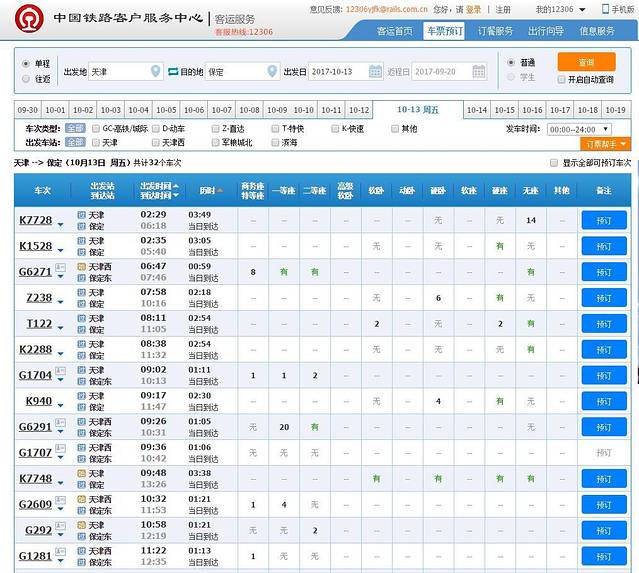This screenshot has height=573, width=639.
Task: Open the departure date calendar icon
Action: coord(375,72)
